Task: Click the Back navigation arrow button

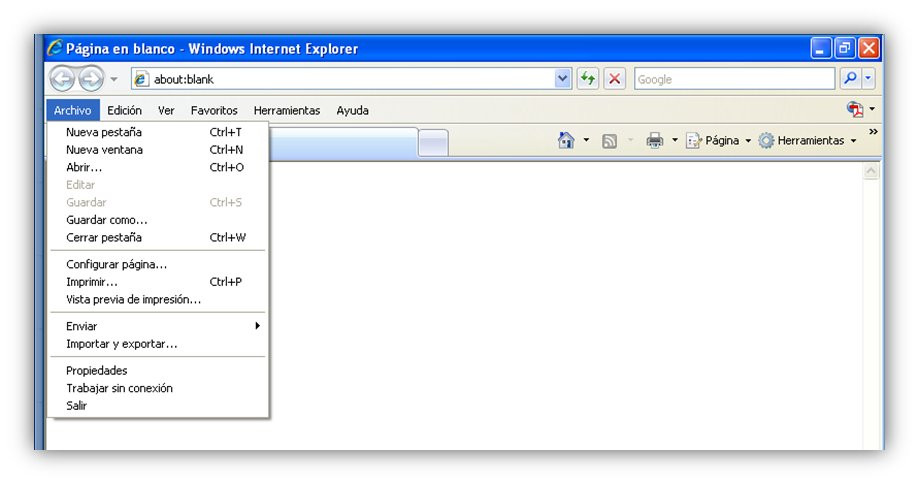Action: (62, 79)
